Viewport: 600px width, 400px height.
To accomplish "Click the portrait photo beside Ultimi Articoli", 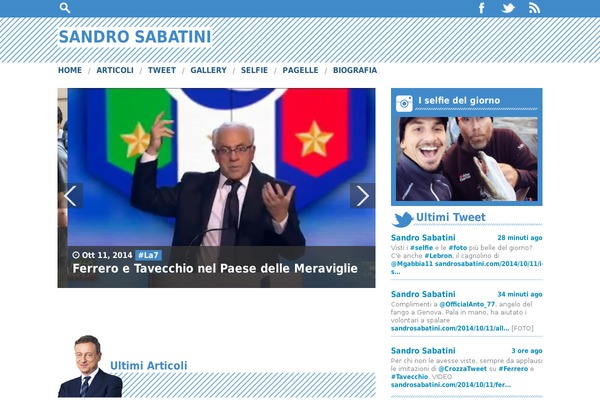I will [x=90, y=366].
